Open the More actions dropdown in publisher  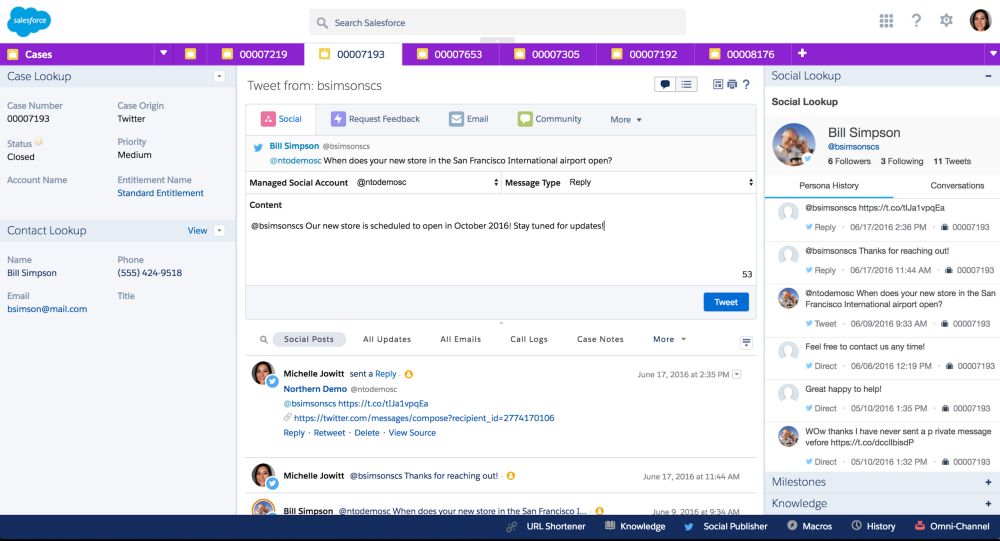coord(626,119)
